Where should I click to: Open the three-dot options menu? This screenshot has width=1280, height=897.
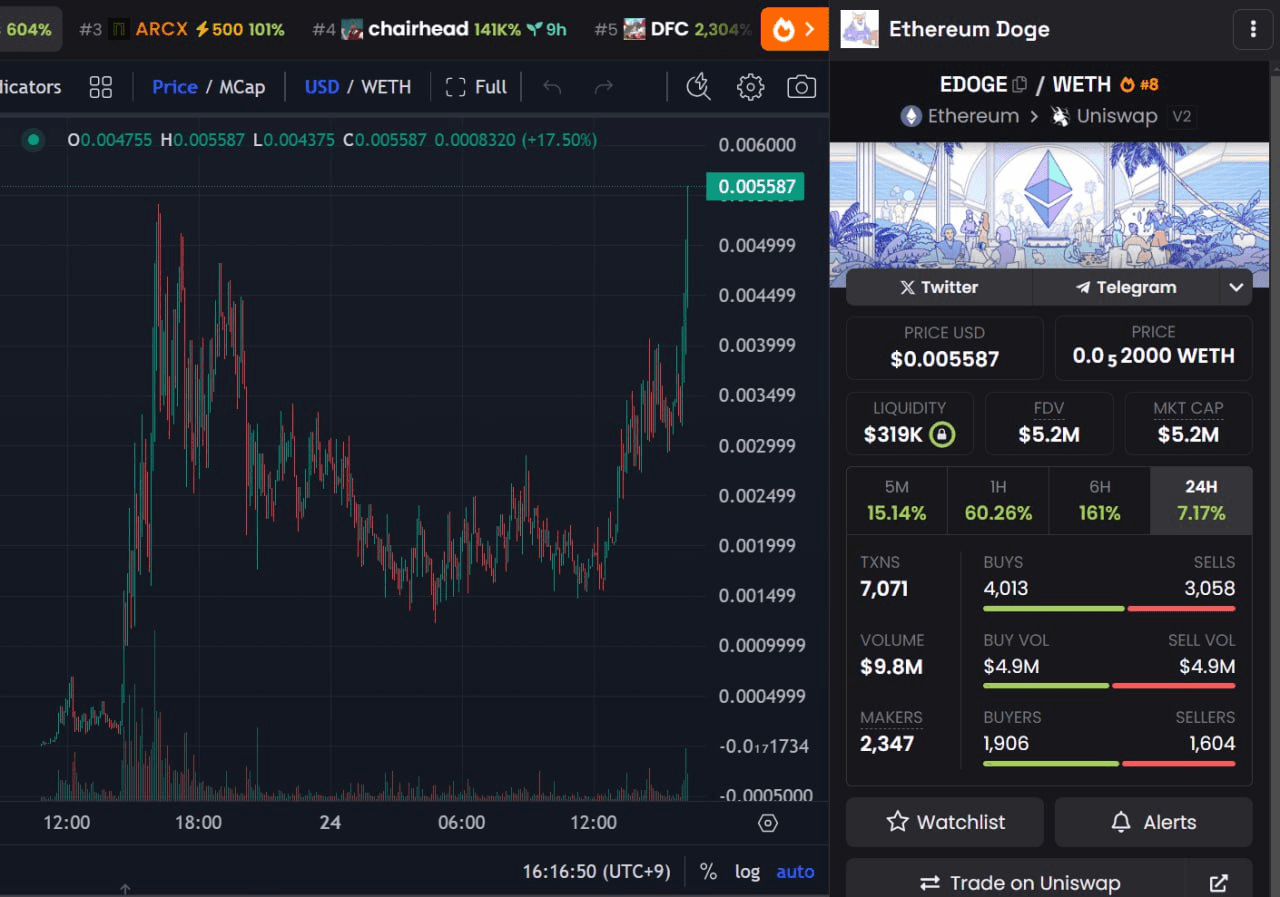[1253, 29]
